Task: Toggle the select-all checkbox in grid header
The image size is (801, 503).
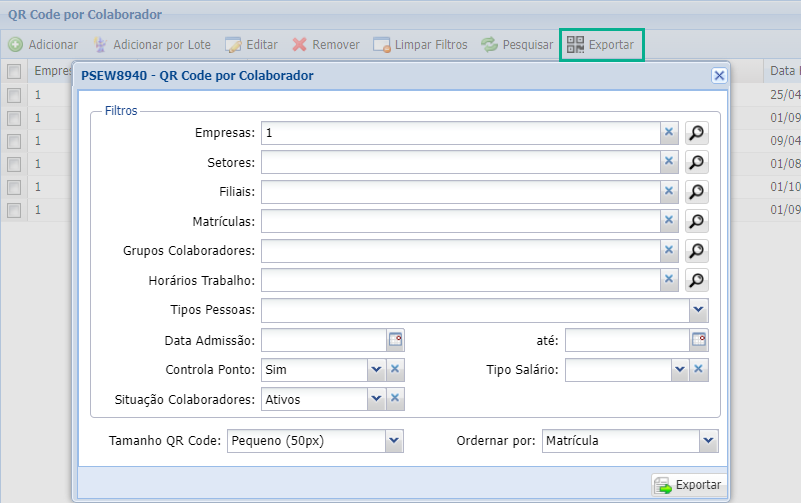Action: (x=14, y=71)
